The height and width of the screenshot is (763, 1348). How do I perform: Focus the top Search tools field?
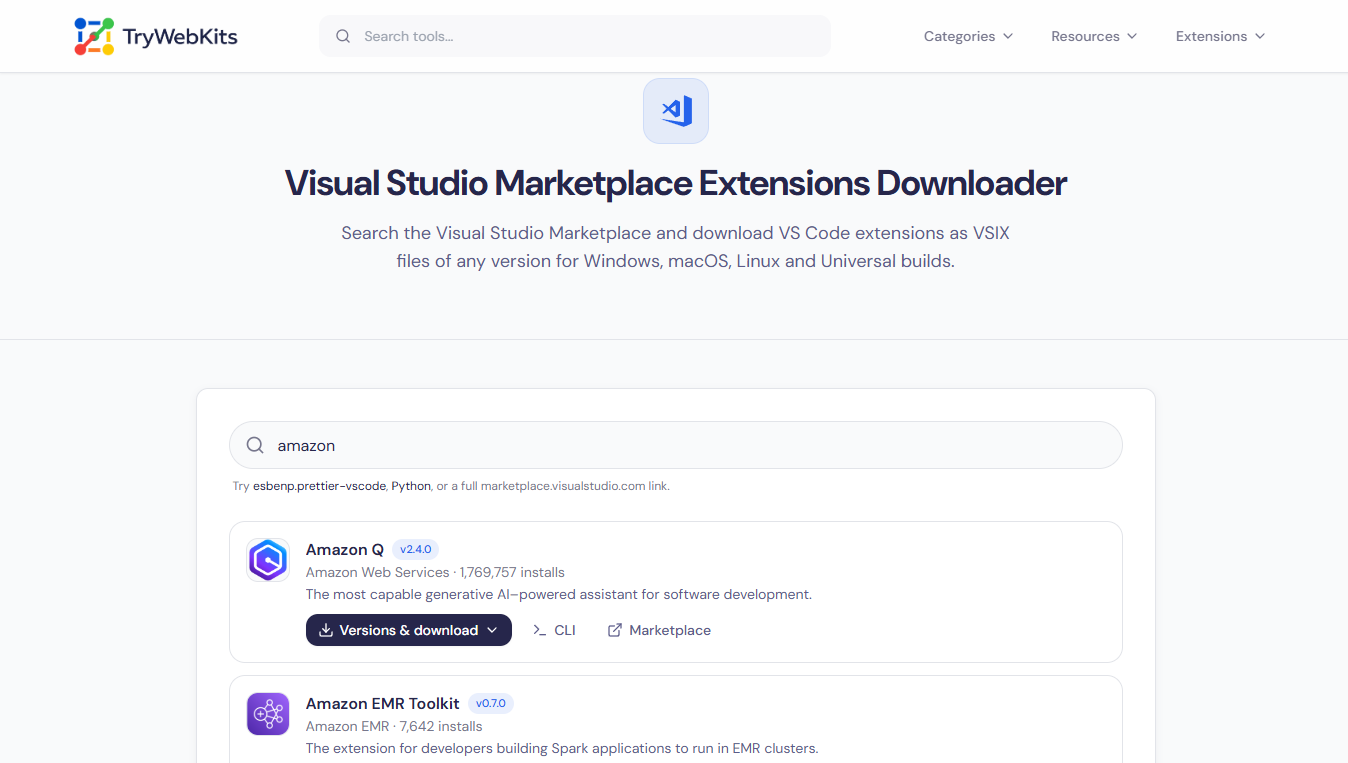tap(574, 36)
